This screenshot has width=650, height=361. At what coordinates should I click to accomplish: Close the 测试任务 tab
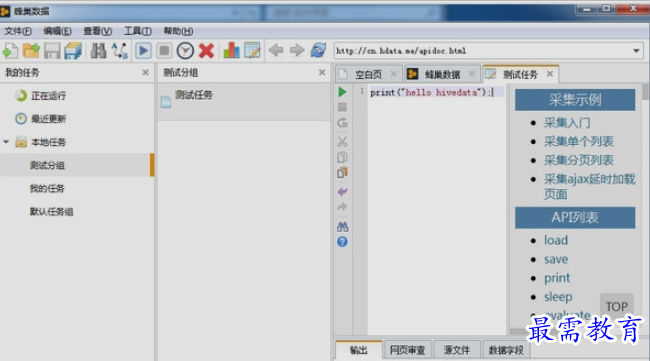(550, 74)
